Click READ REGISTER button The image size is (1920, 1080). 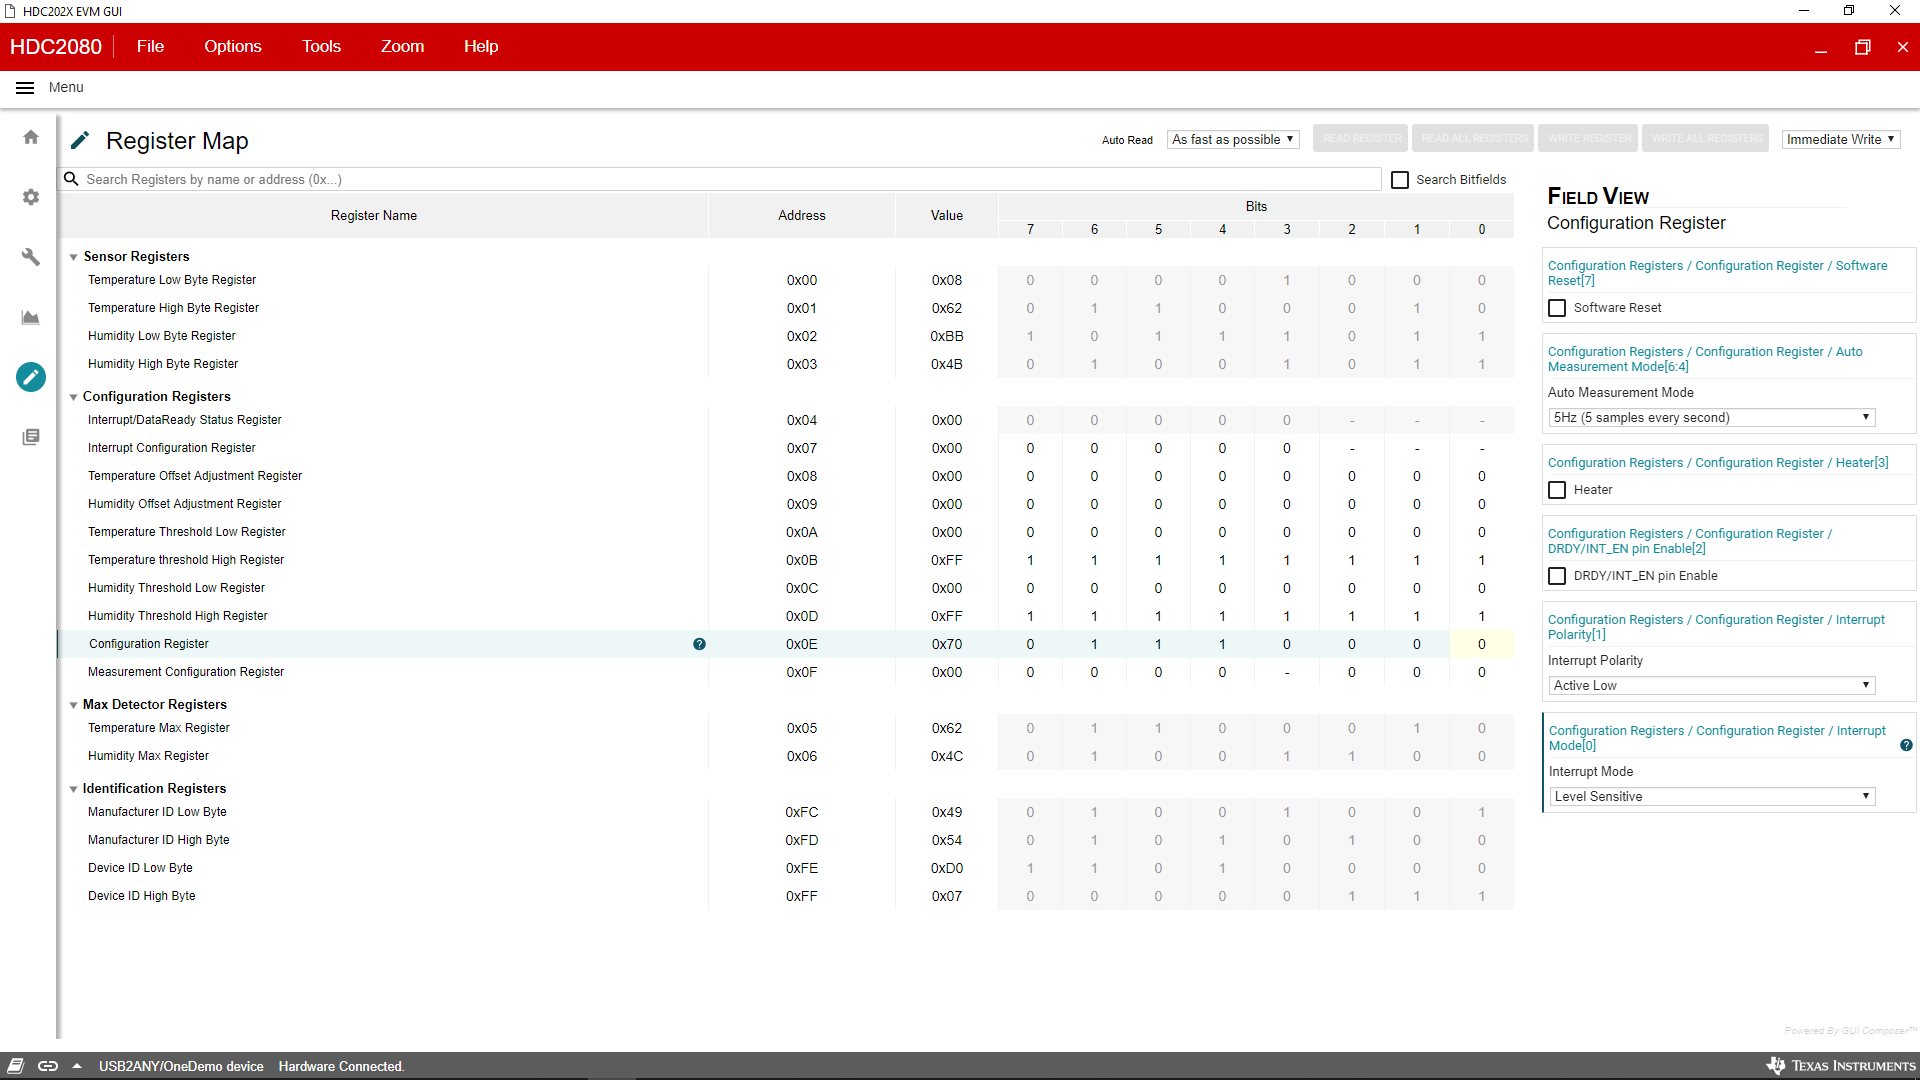click(1362, 138)
